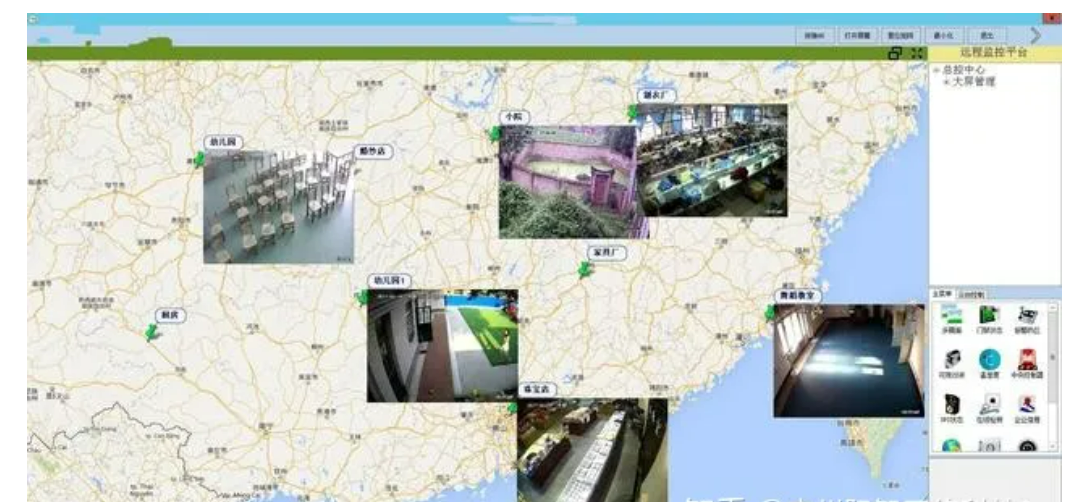This screenshot has width=1081, height=502.
Task: Switch to the 主菜单 tab
Action: click(942, 294)
